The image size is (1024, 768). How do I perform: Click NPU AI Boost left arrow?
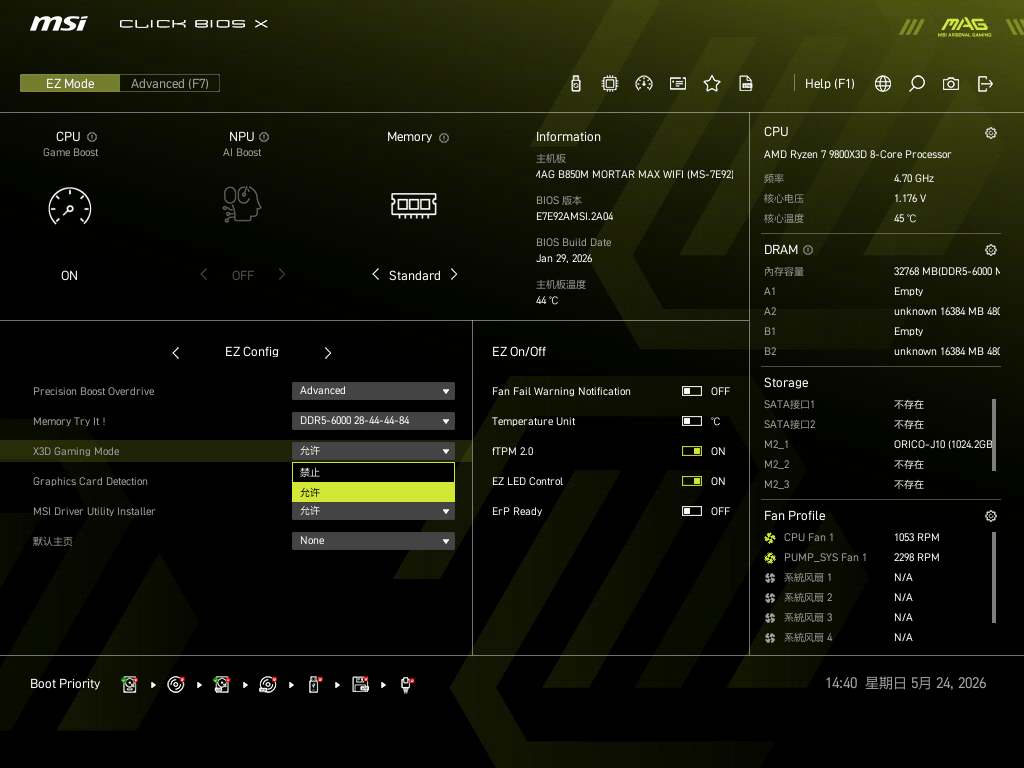pyautogui.click(x=204, y=274)
